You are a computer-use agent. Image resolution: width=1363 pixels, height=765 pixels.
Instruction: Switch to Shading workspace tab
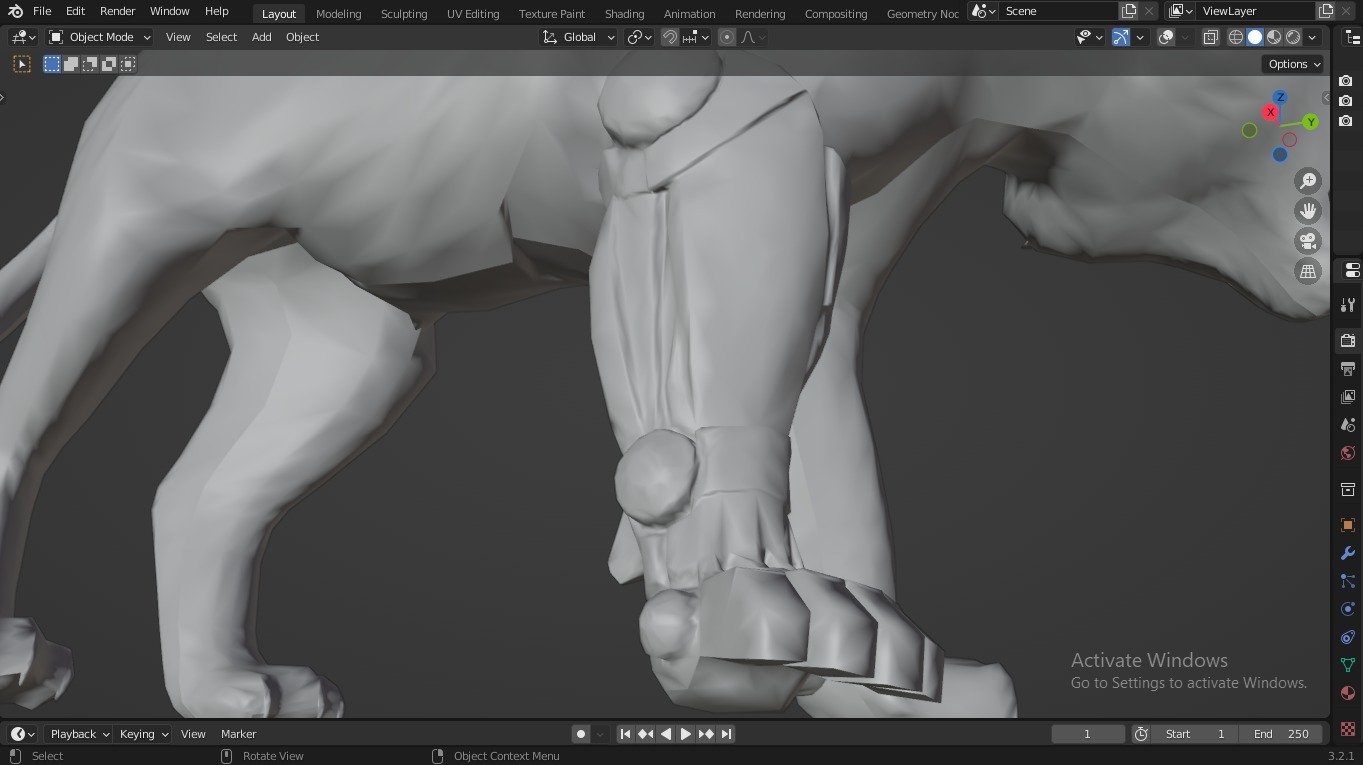tap(624, 14)
